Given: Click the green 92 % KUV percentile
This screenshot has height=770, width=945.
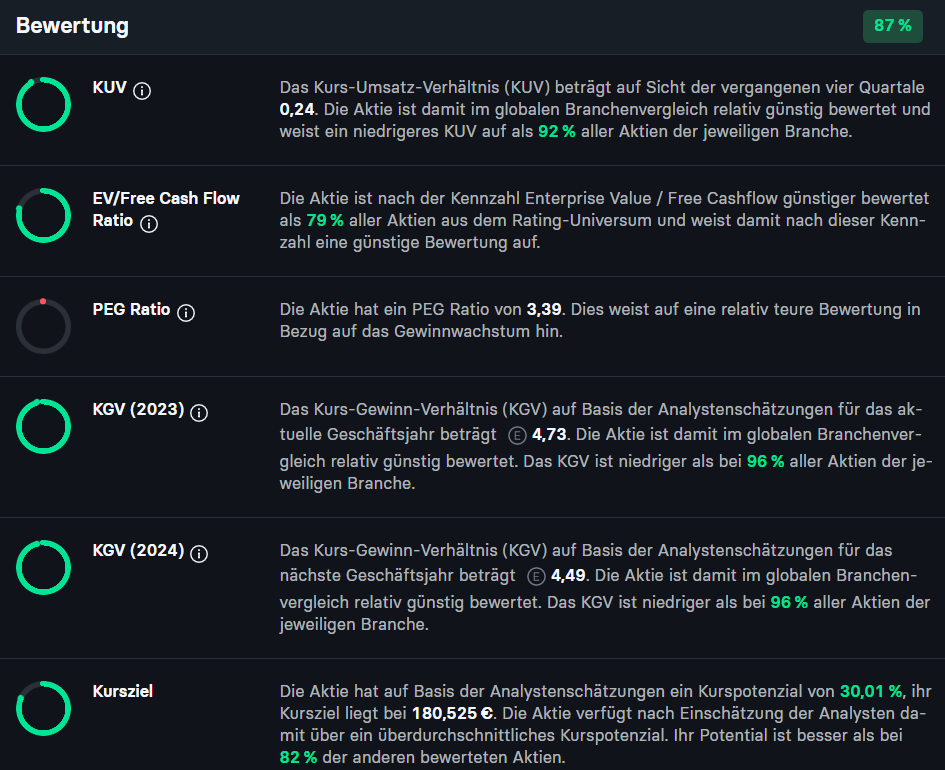Looking at the screenshot, I should 557,131.
